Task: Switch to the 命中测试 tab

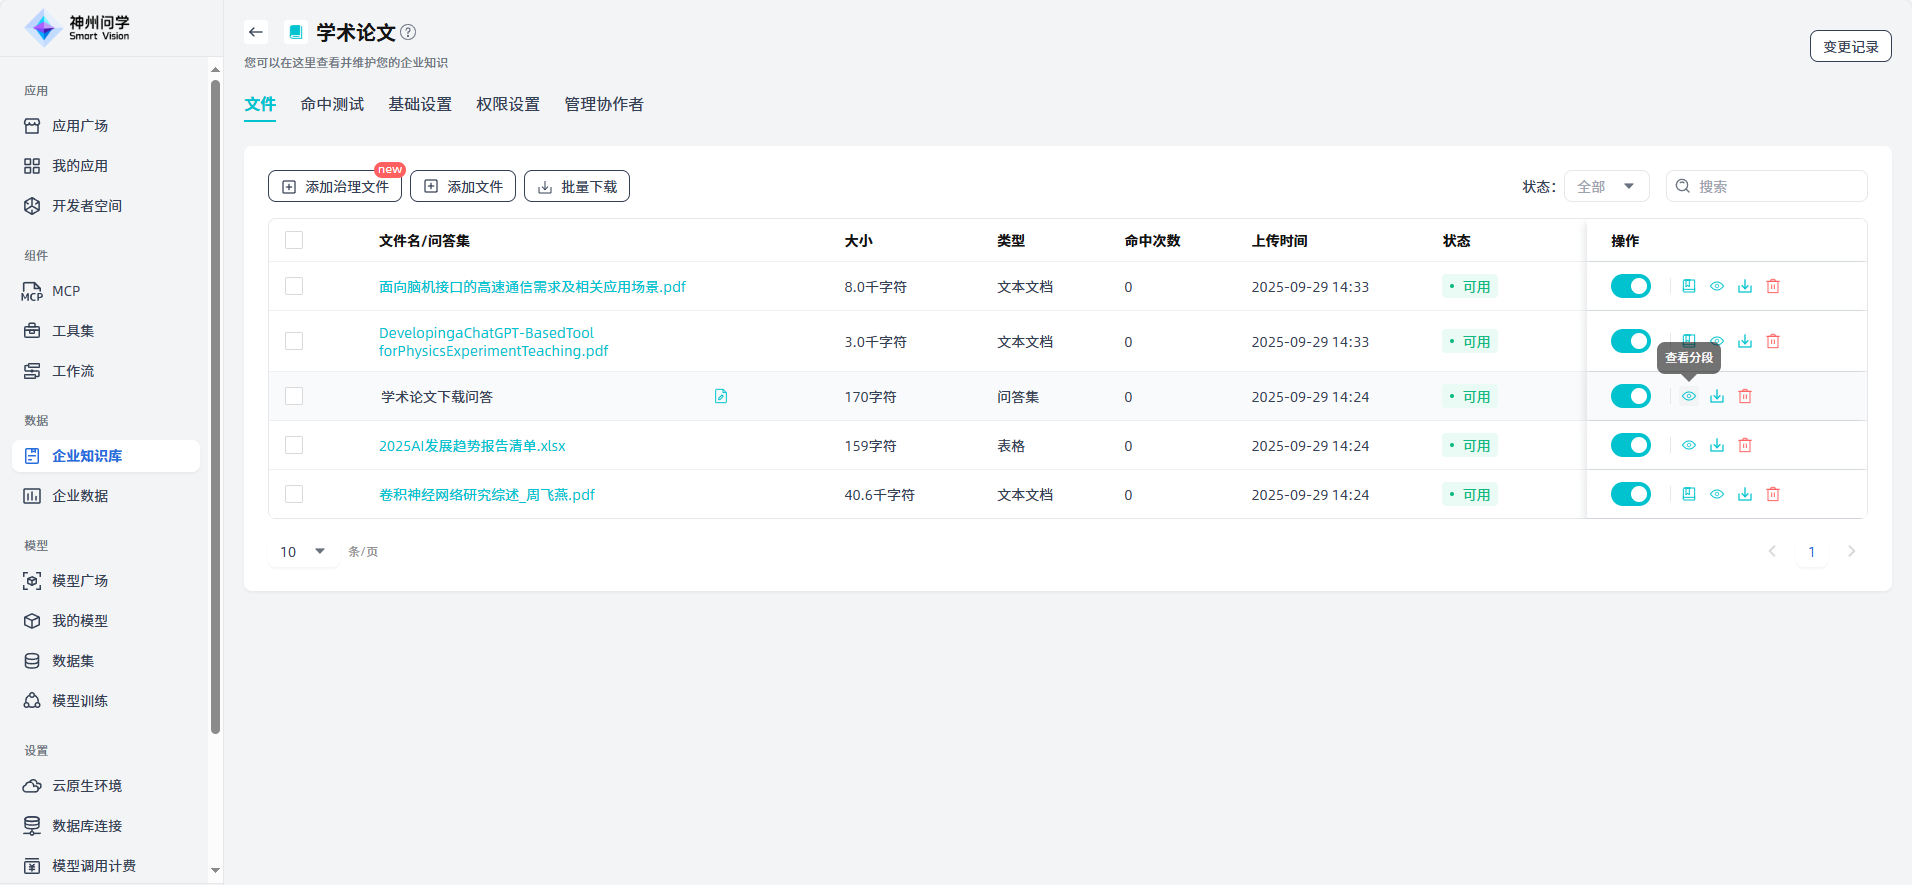Action: 332,105
